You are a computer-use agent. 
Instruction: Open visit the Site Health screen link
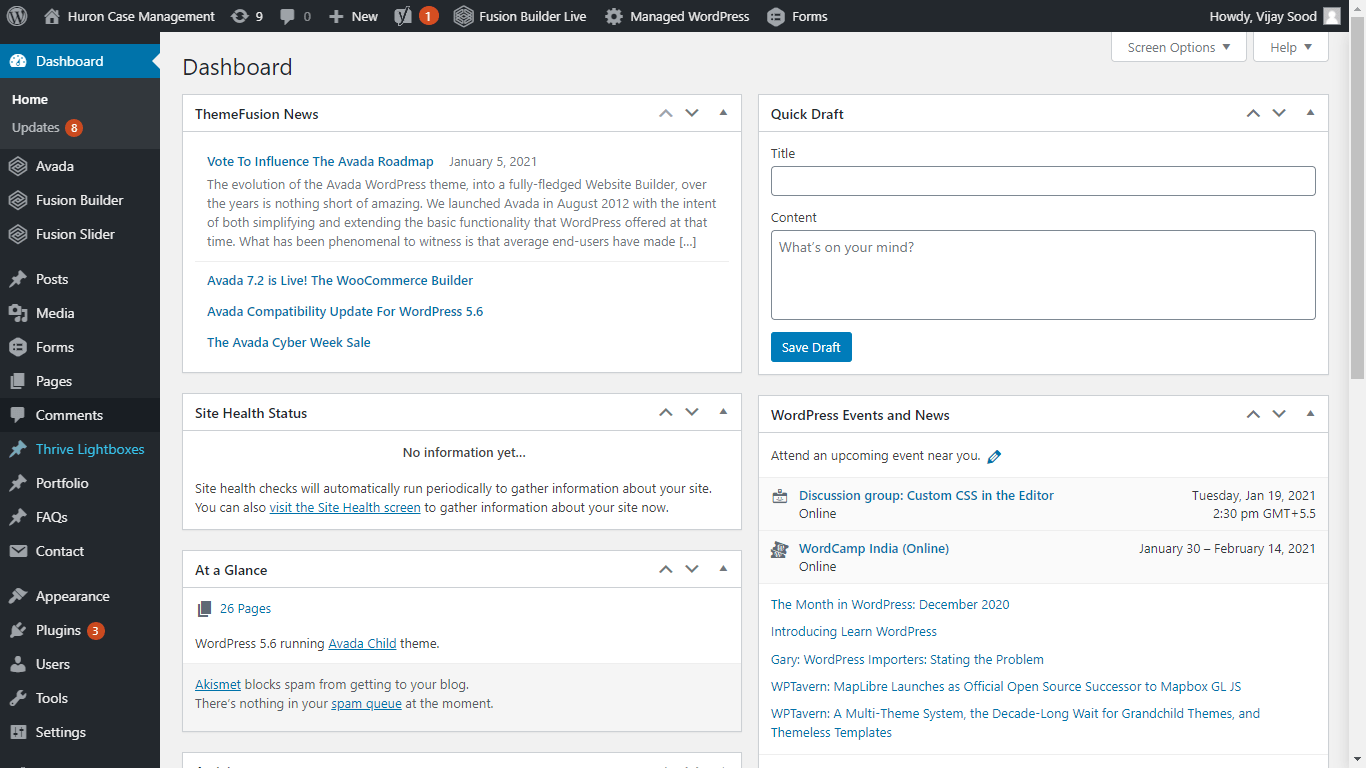click(x=345, y=508)
